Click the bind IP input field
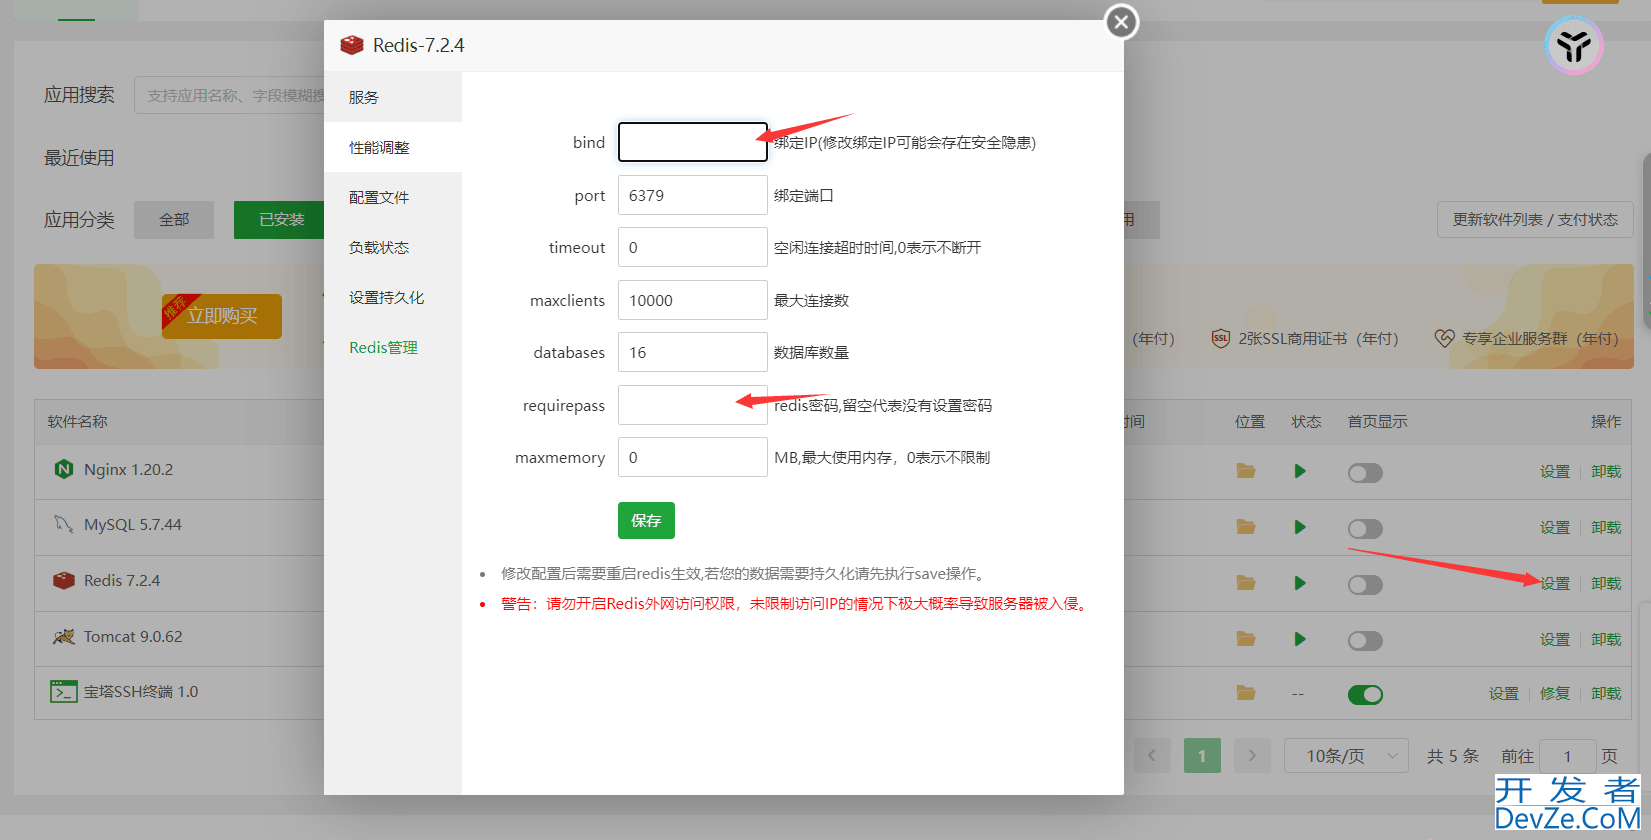The height and width of the screenshot is (840, 1651). [x=693, y=142]
